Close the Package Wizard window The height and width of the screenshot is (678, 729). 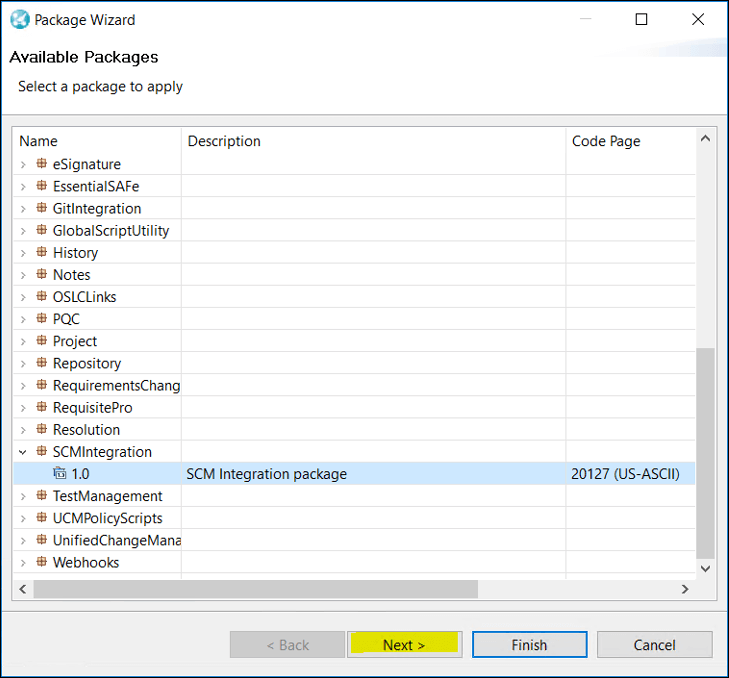click(x=698, y=19)
